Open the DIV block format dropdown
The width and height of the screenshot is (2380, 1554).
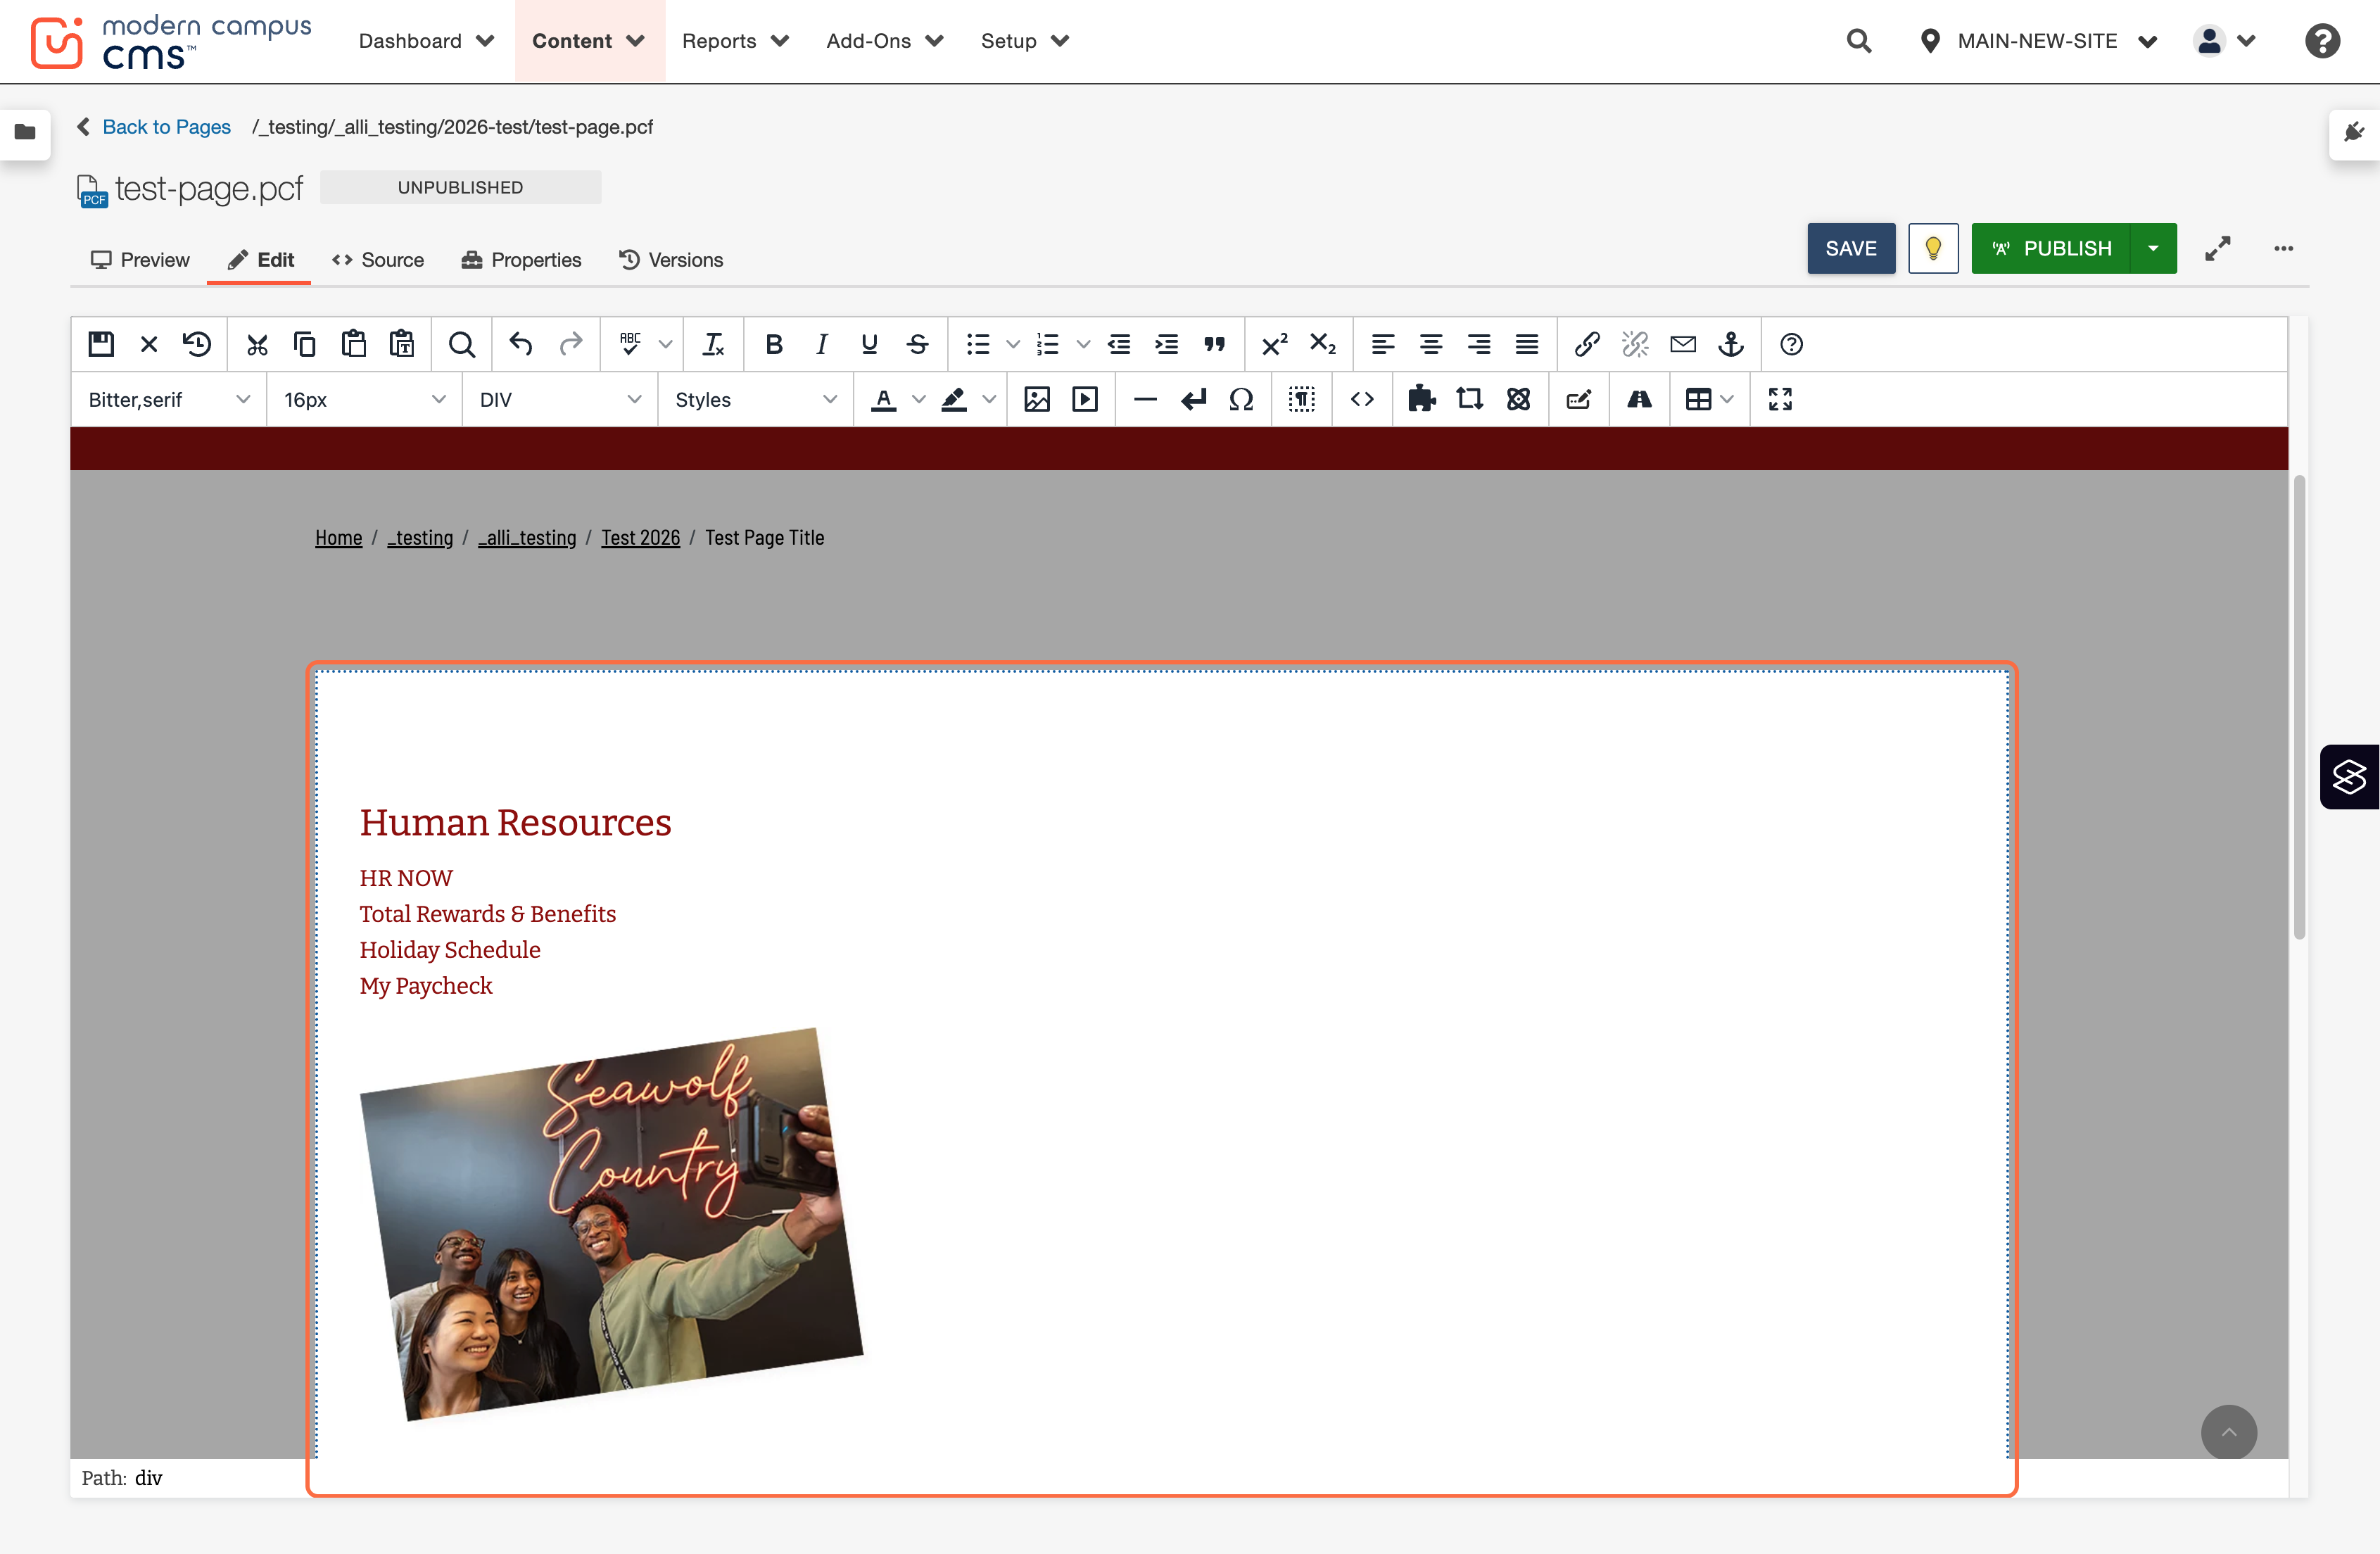(x=559, y=399)
